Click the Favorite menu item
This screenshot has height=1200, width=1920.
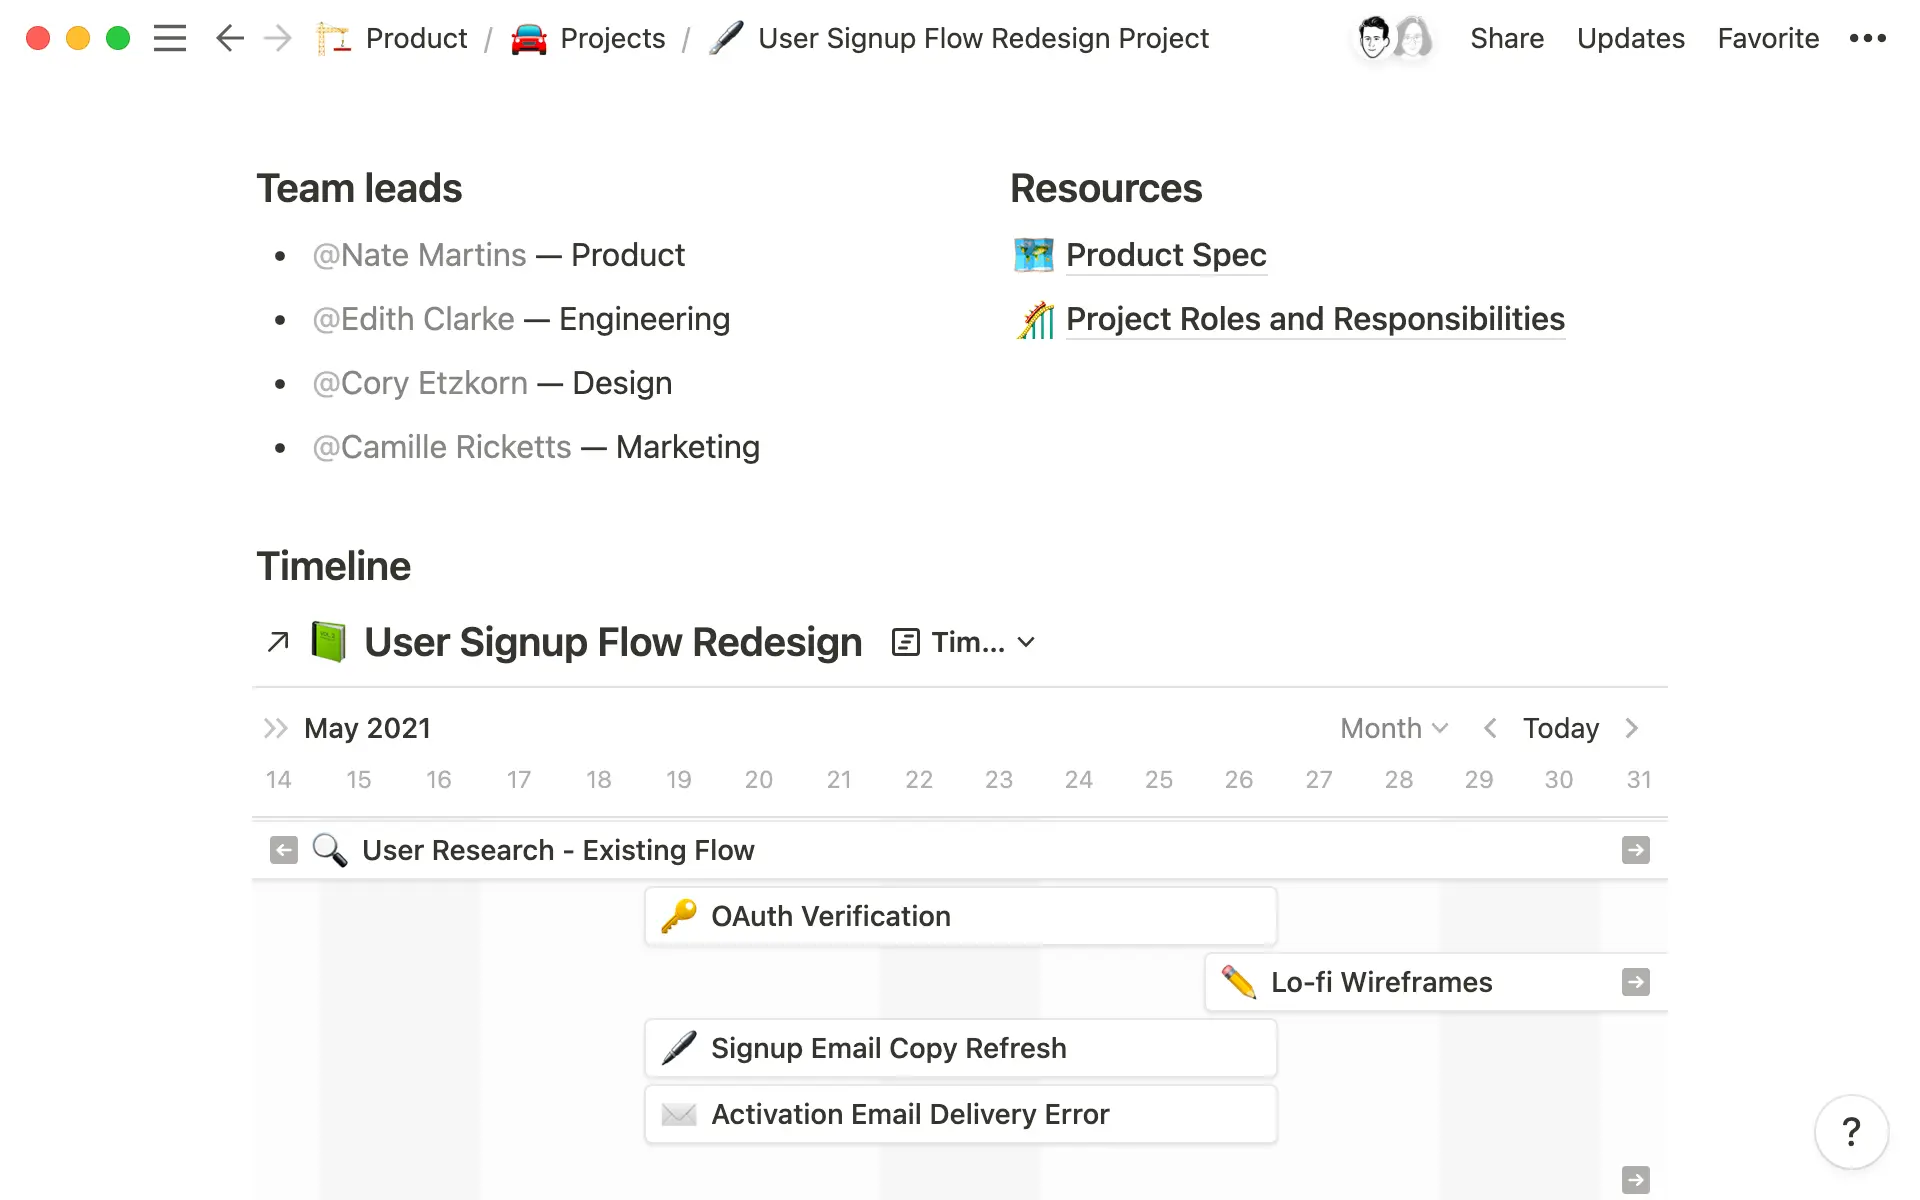[1769, 37]
